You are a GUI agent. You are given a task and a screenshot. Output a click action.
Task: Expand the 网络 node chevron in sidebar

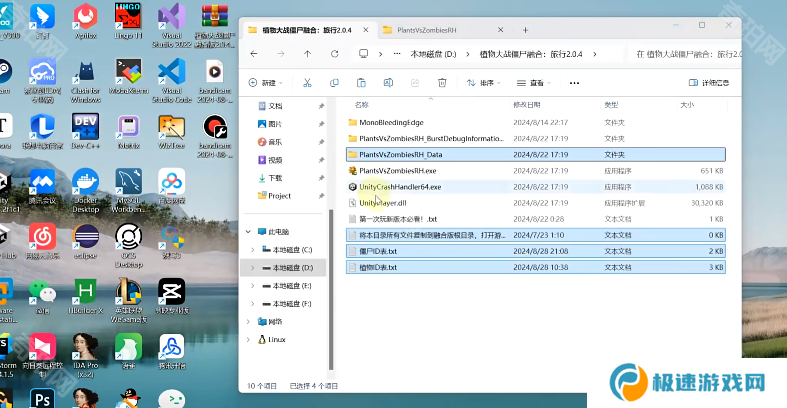248,322
